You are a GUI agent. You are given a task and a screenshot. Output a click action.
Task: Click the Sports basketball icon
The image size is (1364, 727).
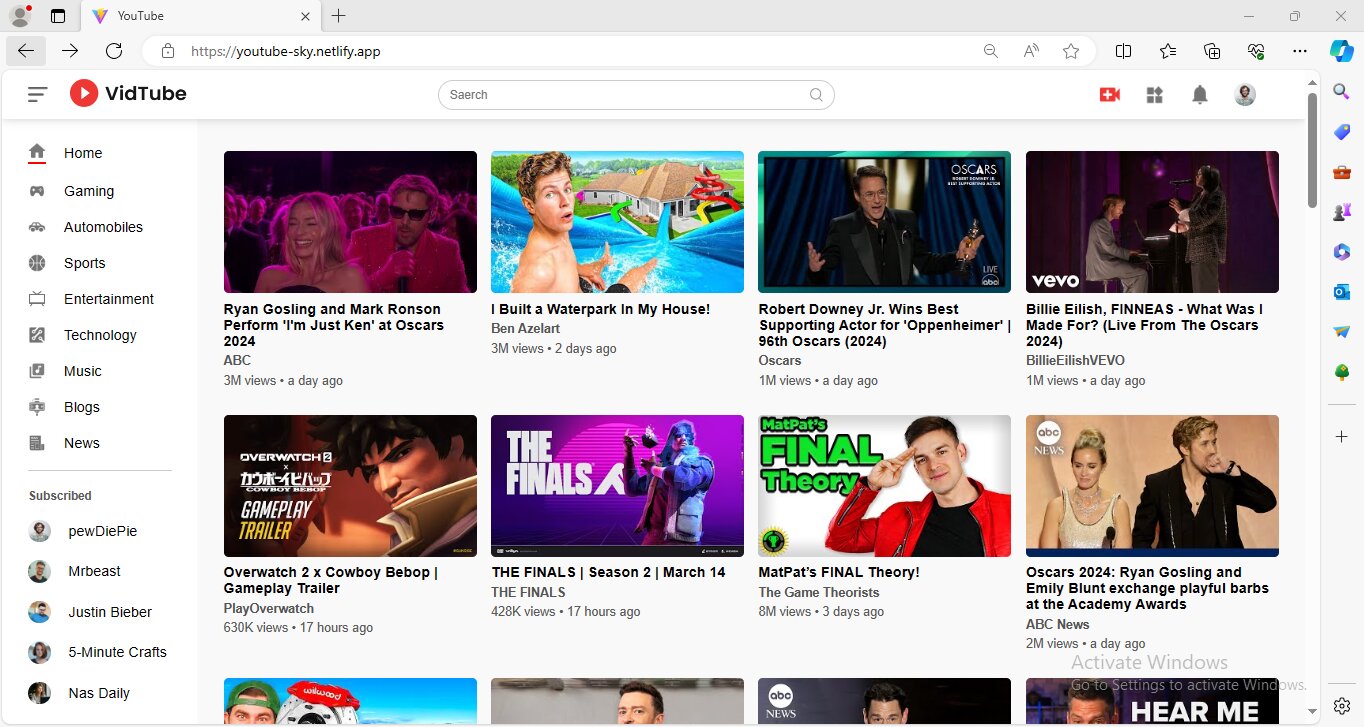(x=37, y=263)
